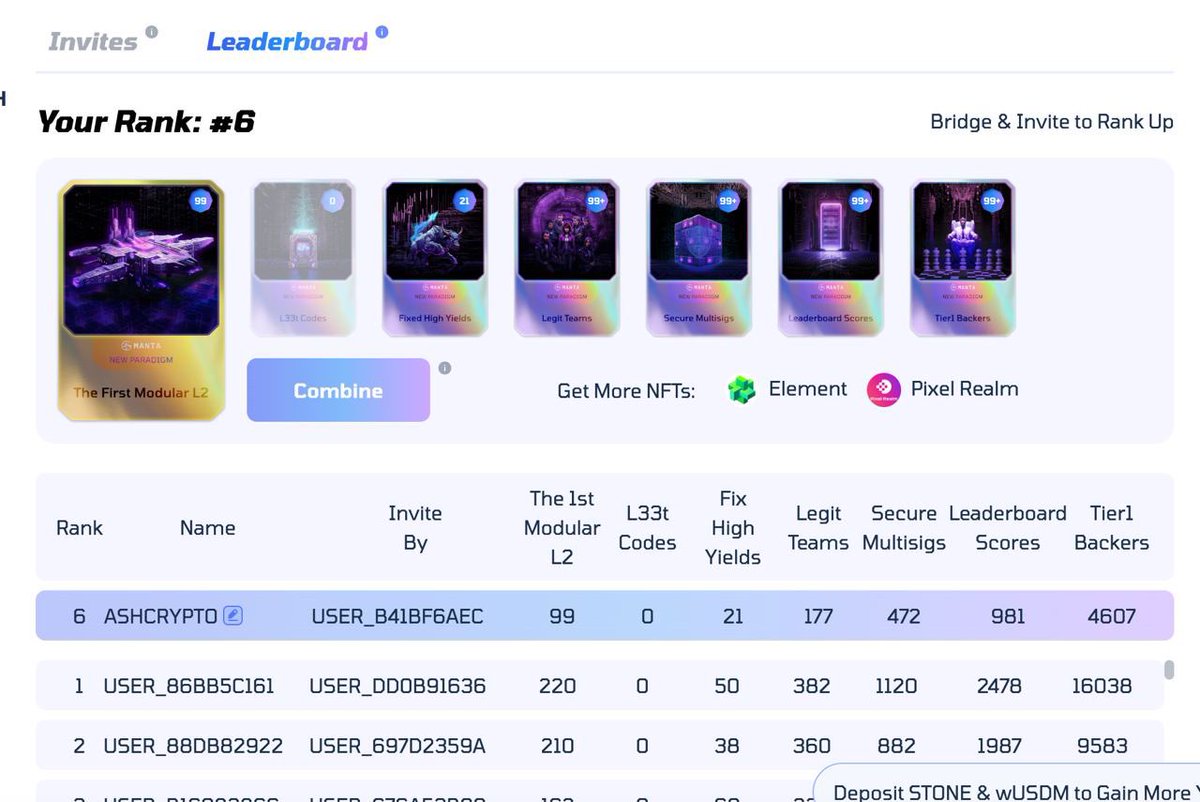
Task: Click modular L2 value 210
Action: coord(557,745)
